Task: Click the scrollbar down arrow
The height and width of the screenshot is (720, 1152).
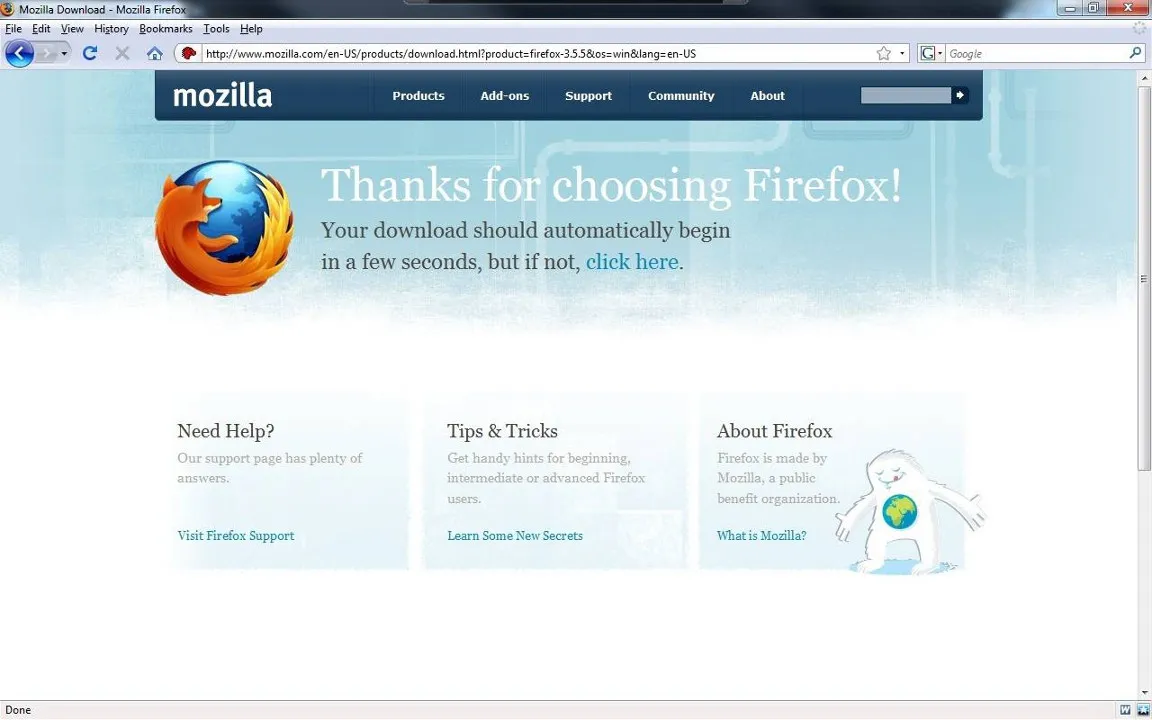Action: pyautogui.click(x=1144, y=693)
